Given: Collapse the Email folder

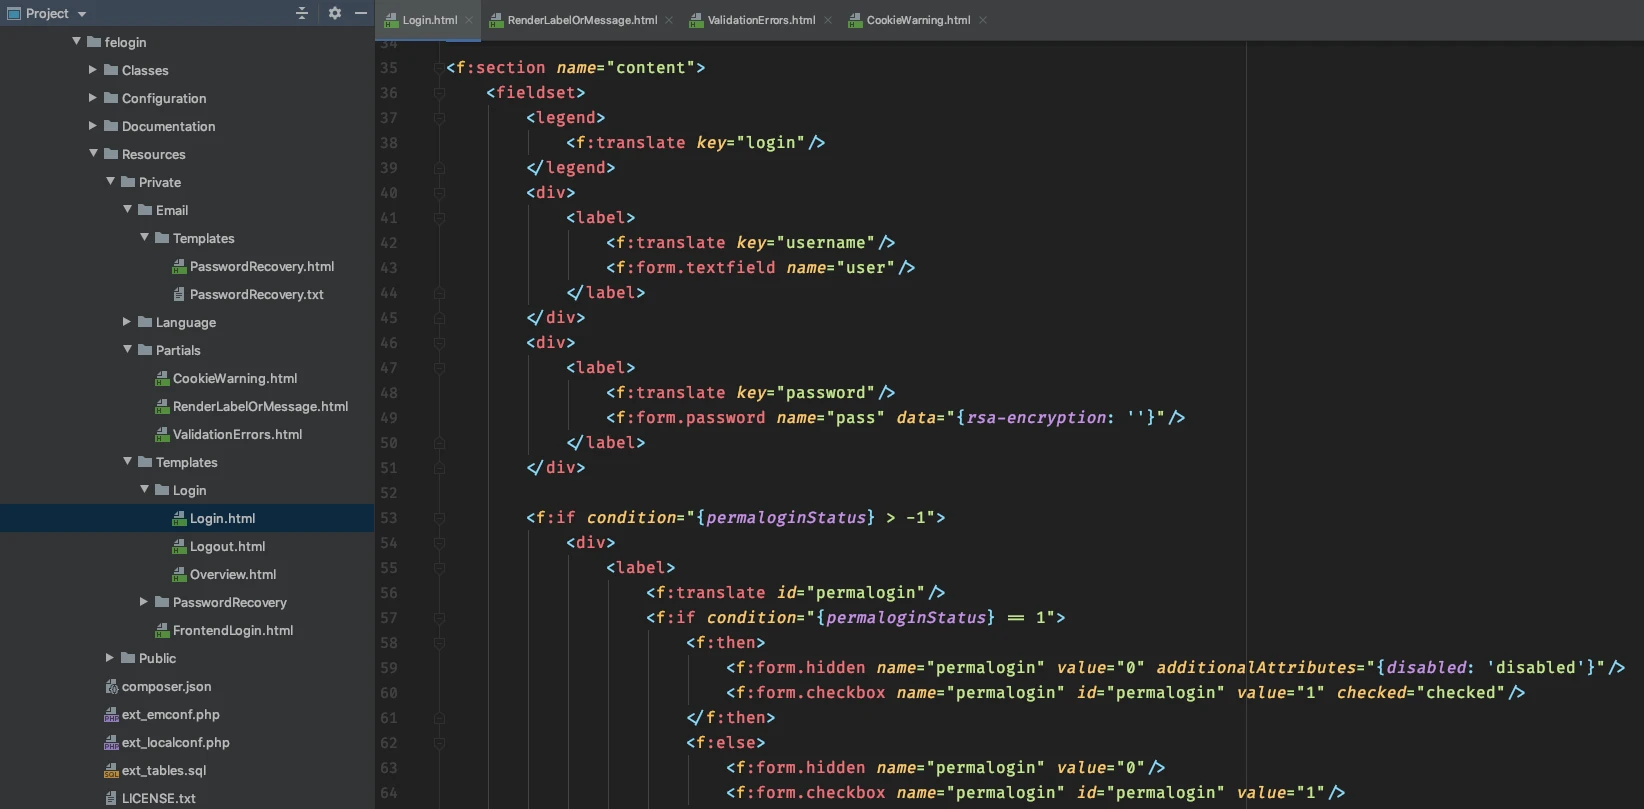Looking at the screenshot, I should click(127, 209).
